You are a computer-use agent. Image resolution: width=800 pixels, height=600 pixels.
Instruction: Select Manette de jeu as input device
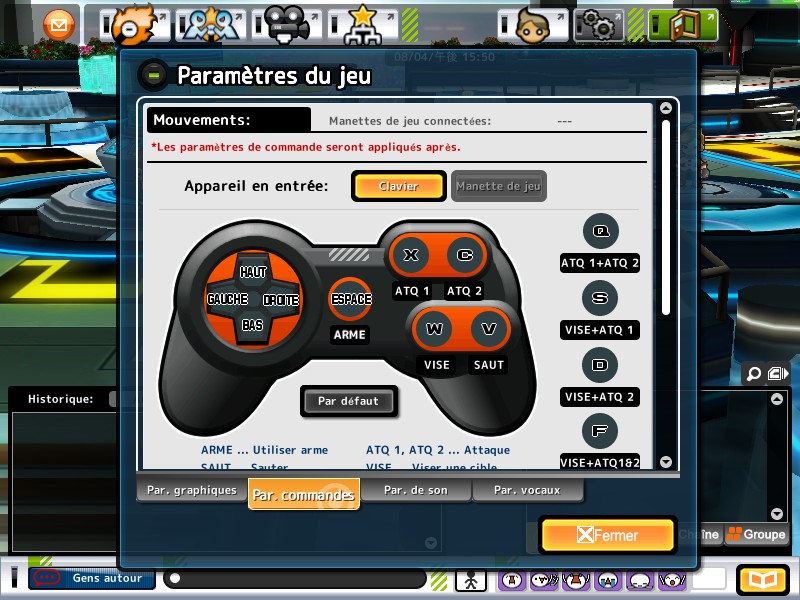pos(498,186)
